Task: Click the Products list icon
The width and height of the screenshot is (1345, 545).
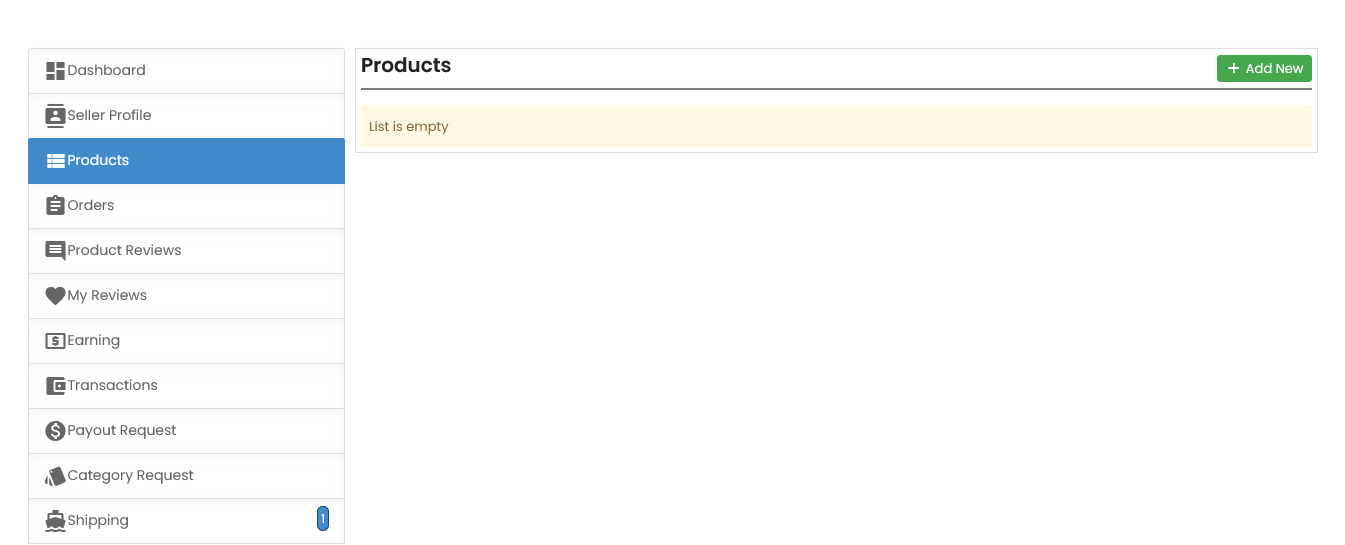Action: click(x=55, y=161)
